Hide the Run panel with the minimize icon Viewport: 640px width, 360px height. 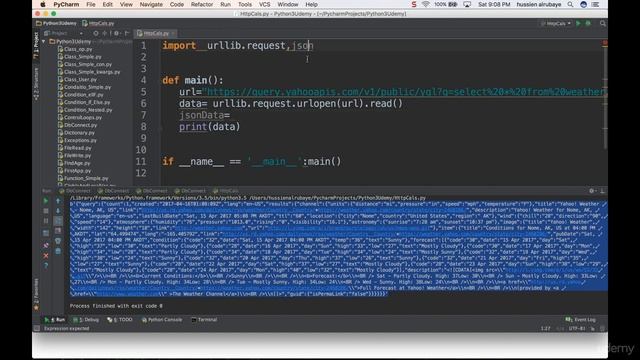[x=602, y=191]
